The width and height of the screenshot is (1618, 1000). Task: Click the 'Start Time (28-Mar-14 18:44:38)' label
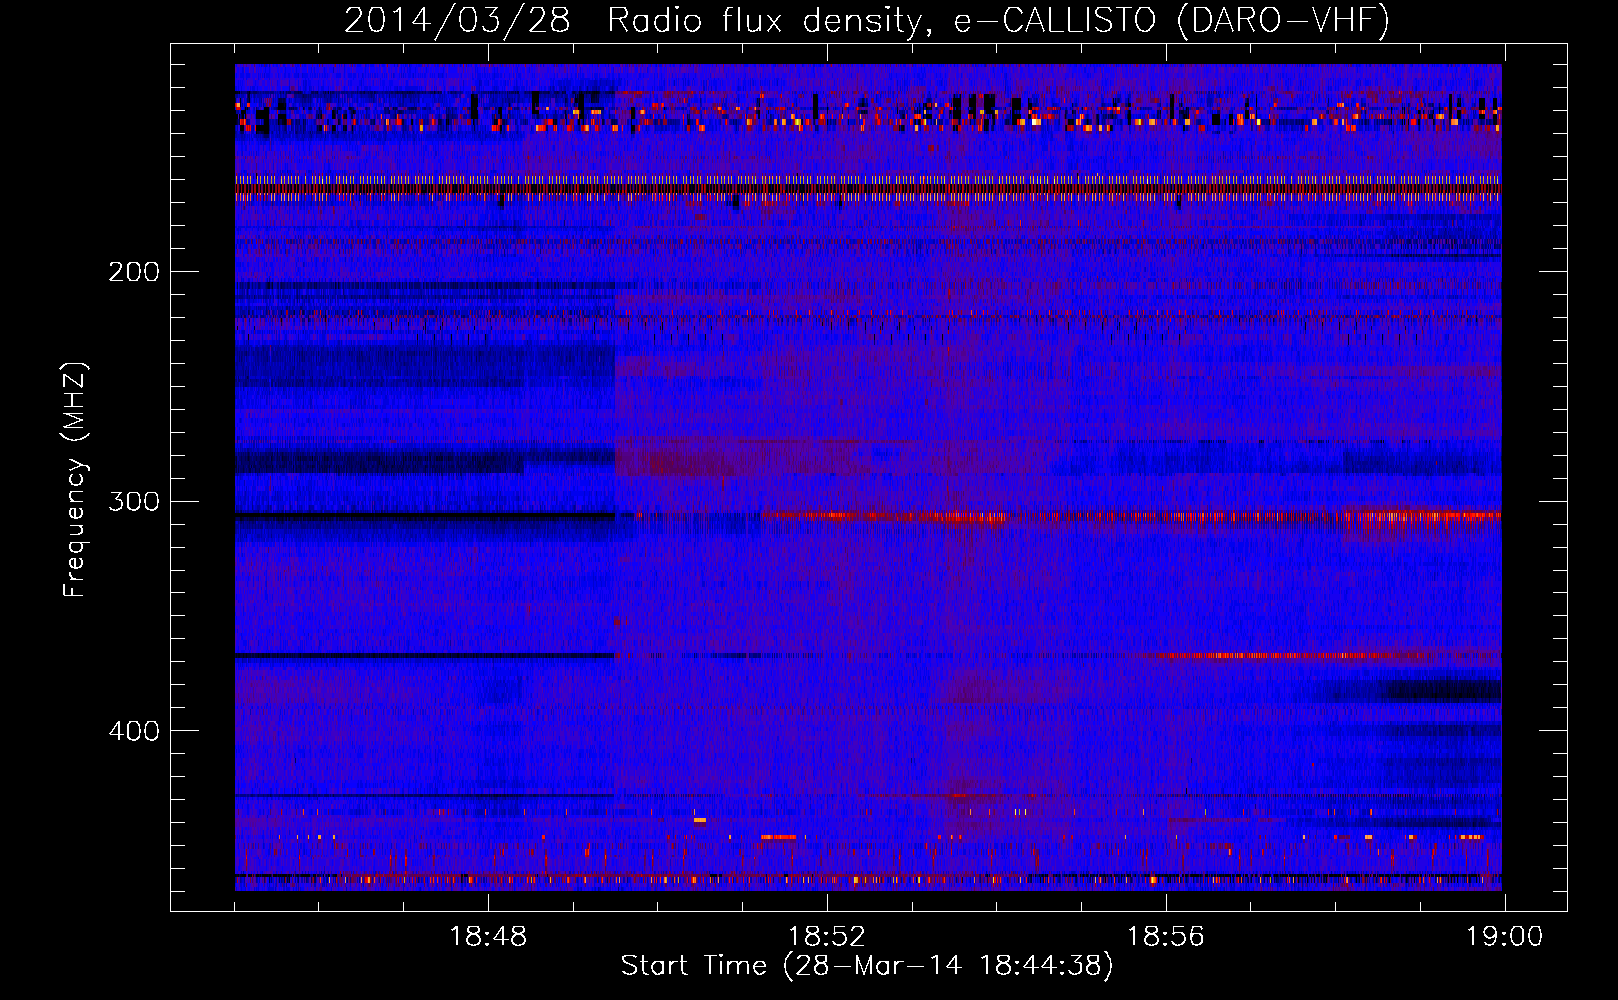[x=867, y=966]
